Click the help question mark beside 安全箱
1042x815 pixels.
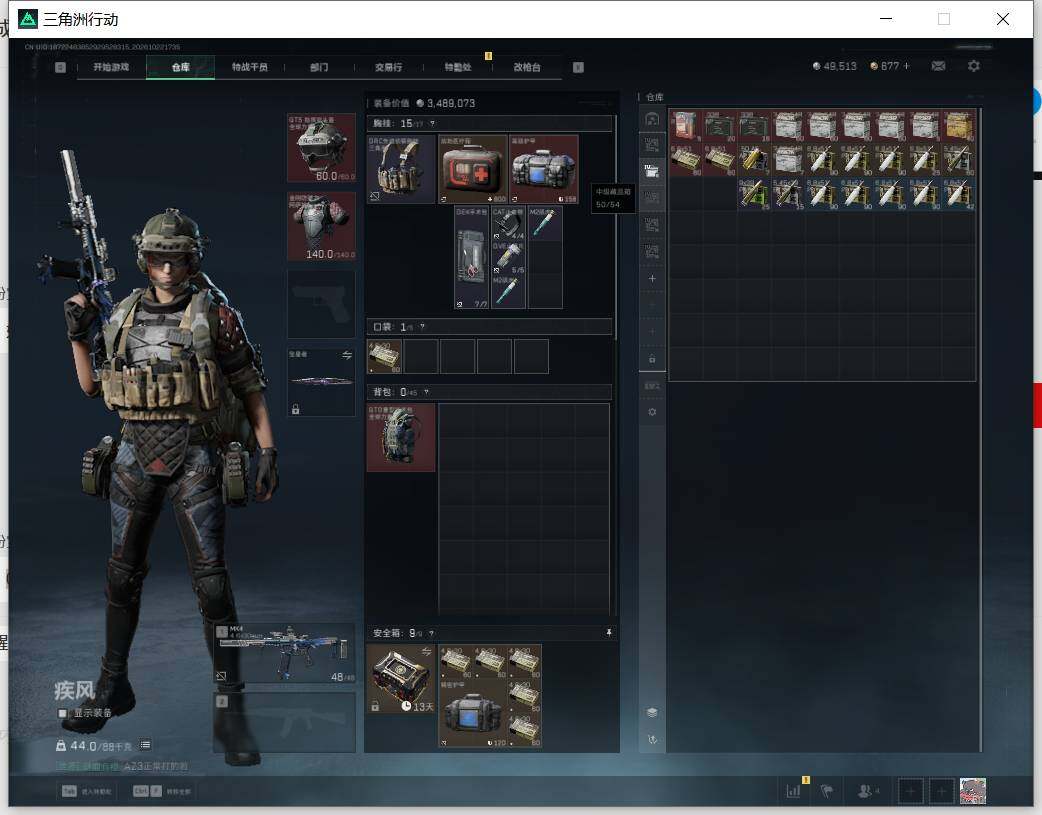click(431, 634)
